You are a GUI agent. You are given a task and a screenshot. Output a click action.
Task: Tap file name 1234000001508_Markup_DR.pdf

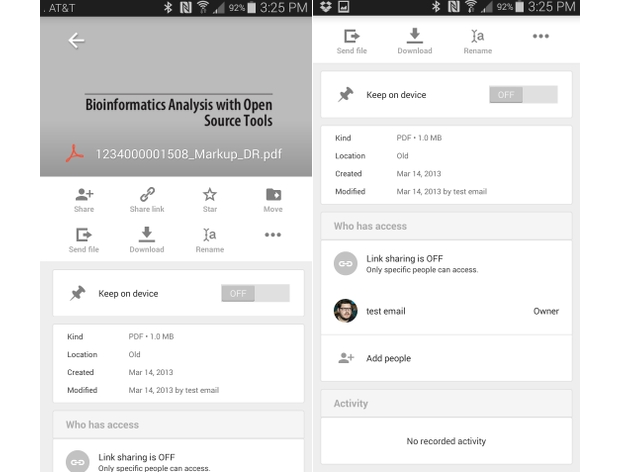pyautogui.click(x=188, y=154)
